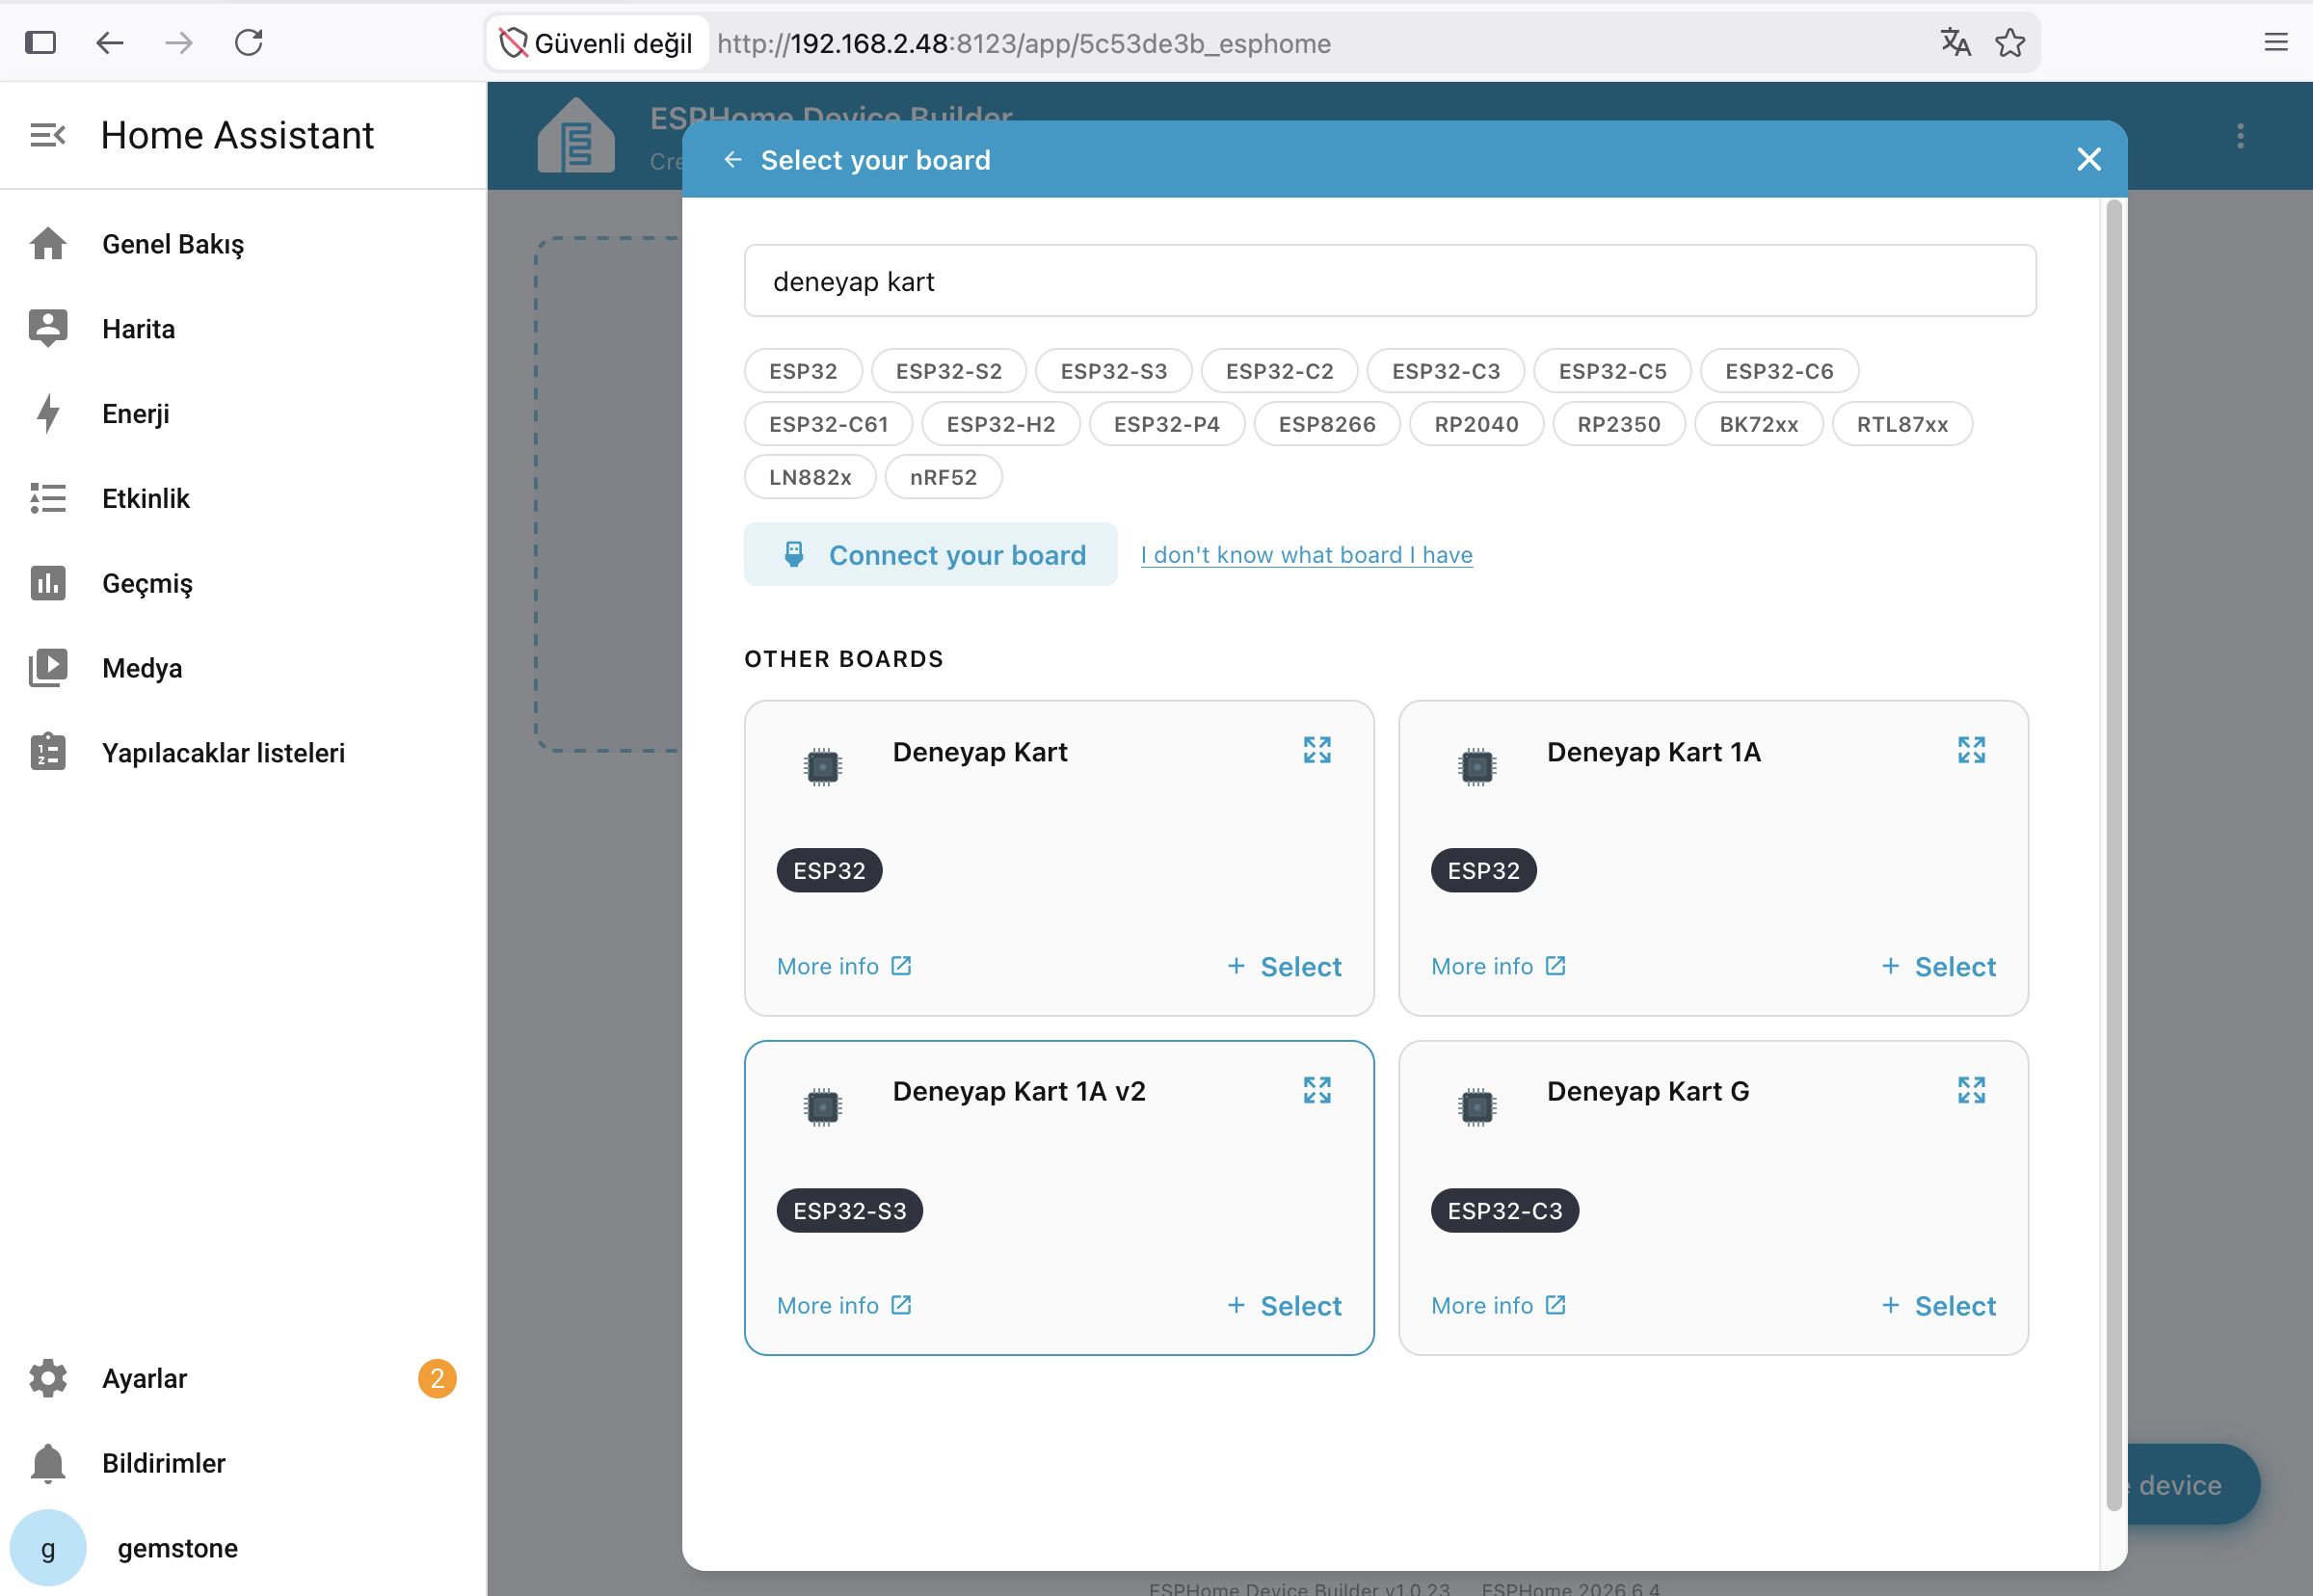Toggle the ESP32 filter chip
The width and height of the screenshot is (2313, 1596).
803,371
